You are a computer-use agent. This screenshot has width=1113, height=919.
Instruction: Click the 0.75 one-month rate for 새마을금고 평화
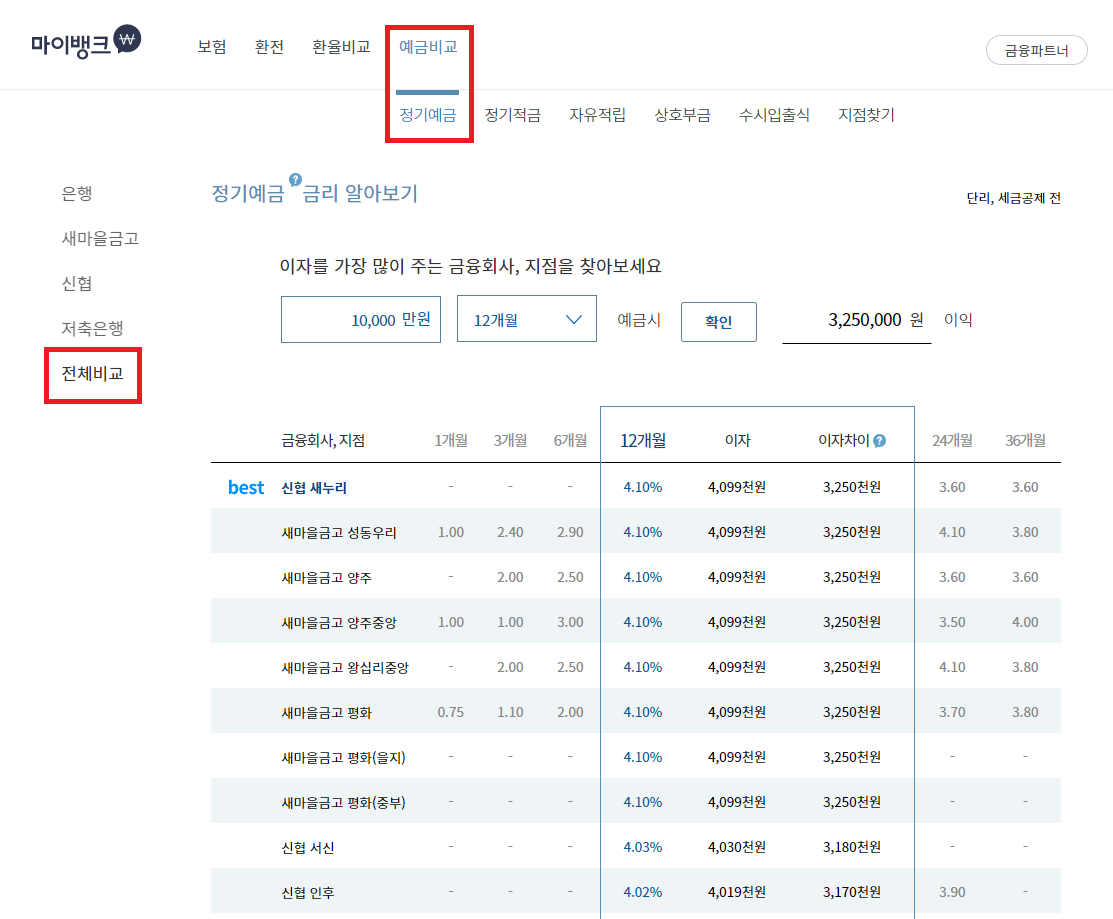click(451, 712)
